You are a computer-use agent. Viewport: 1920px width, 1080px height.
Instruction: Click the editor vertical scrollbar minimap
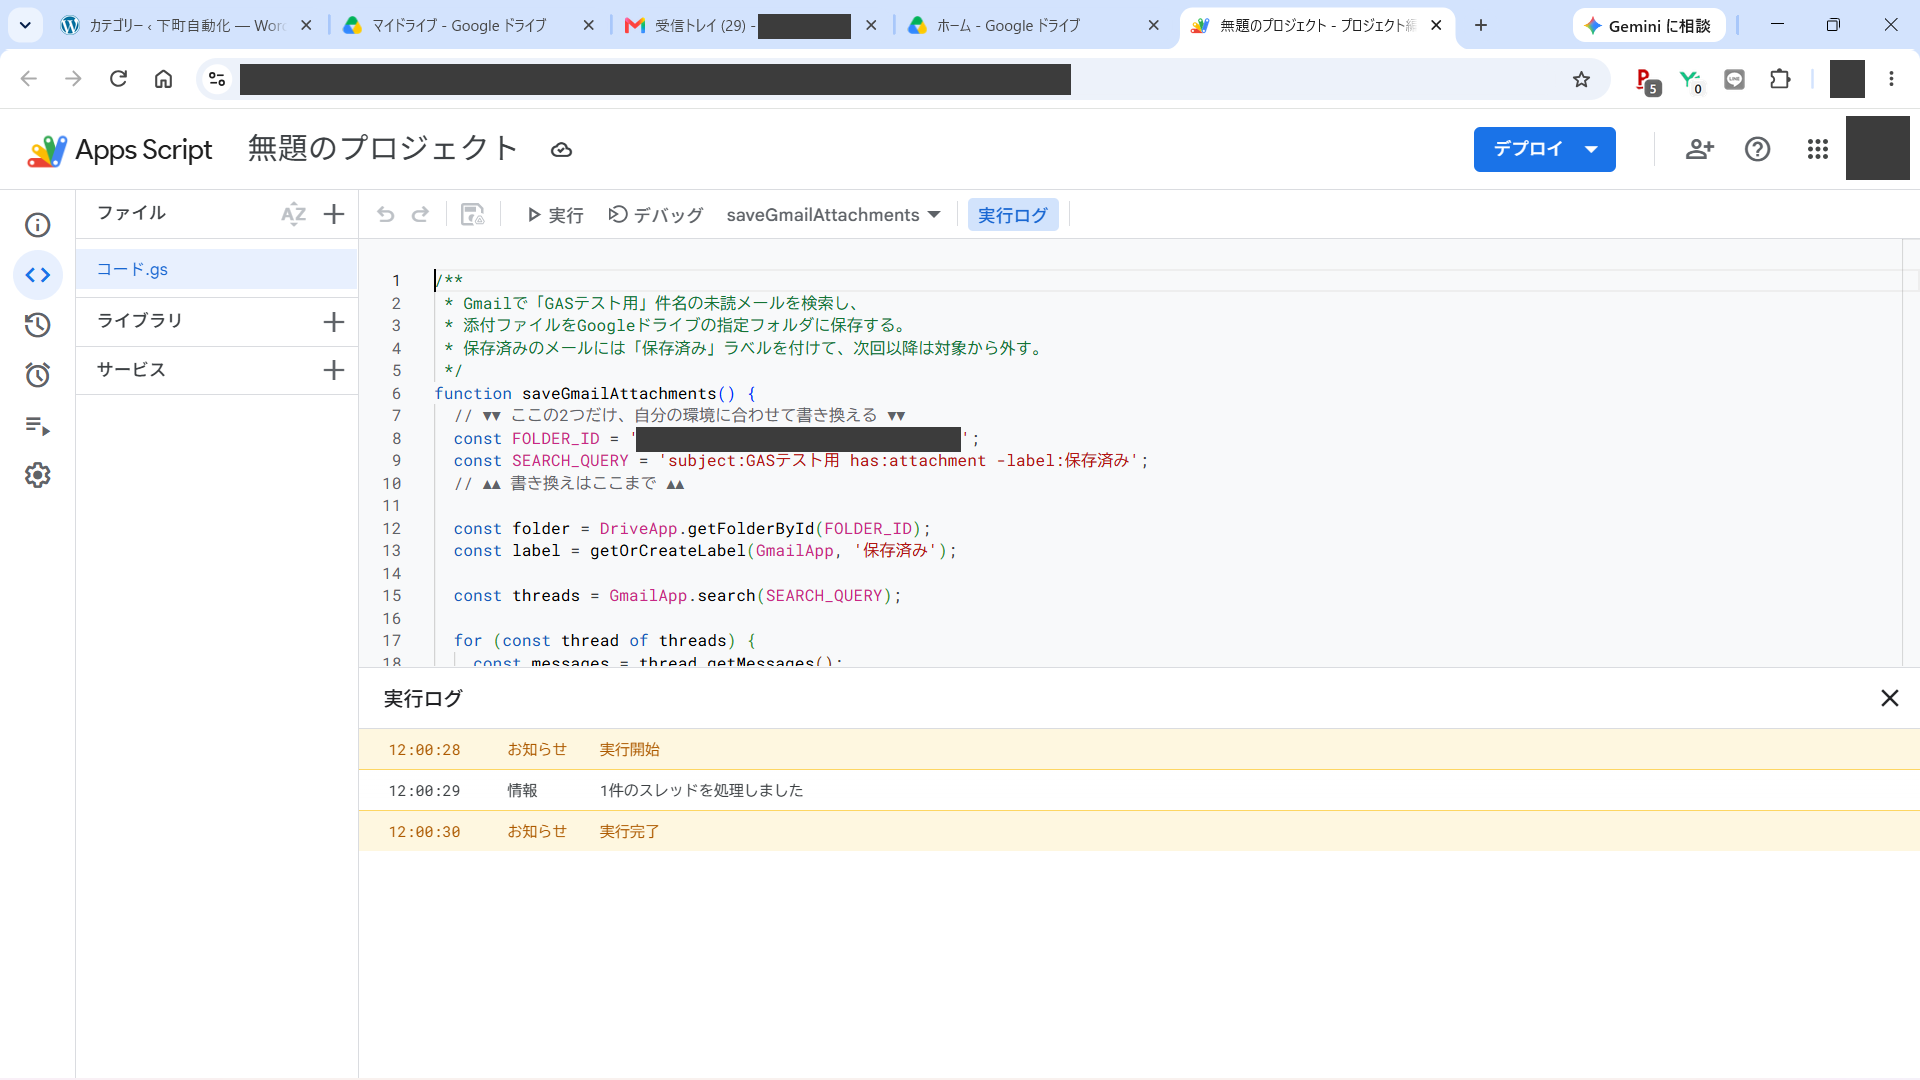(1910, 453)
